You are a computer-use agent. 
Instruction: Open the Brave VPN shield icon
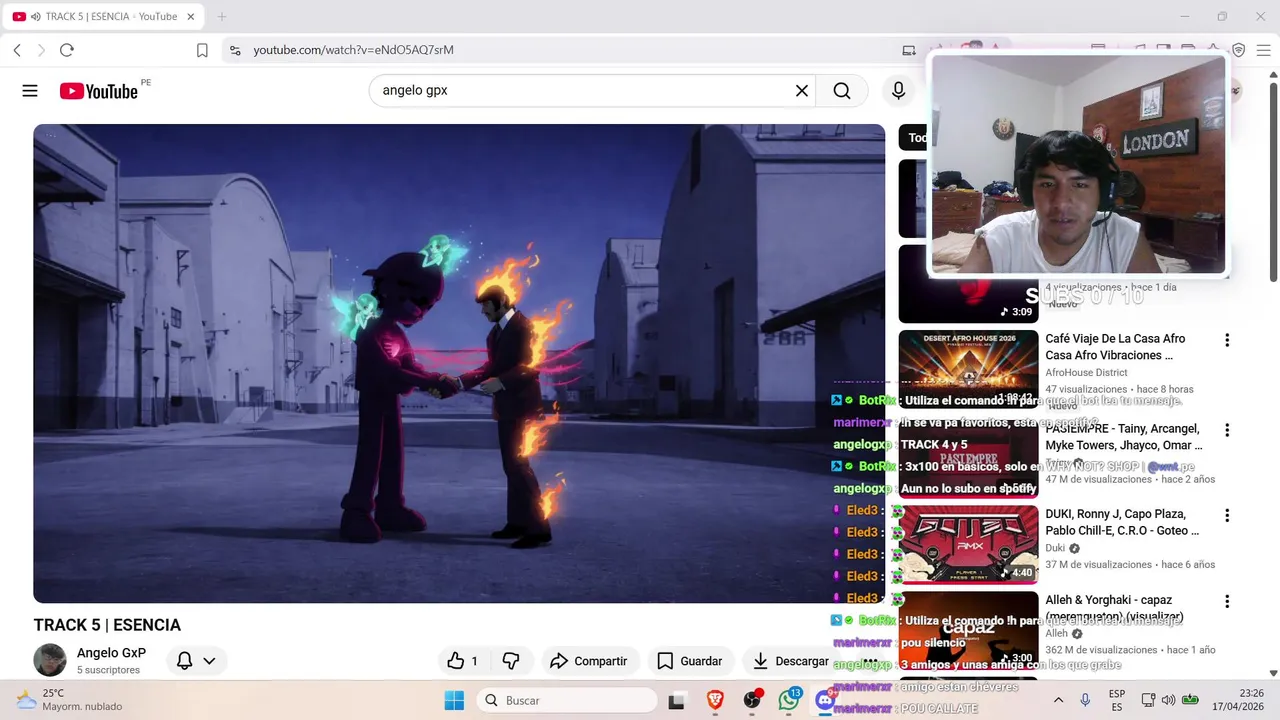coord(1238,50)
